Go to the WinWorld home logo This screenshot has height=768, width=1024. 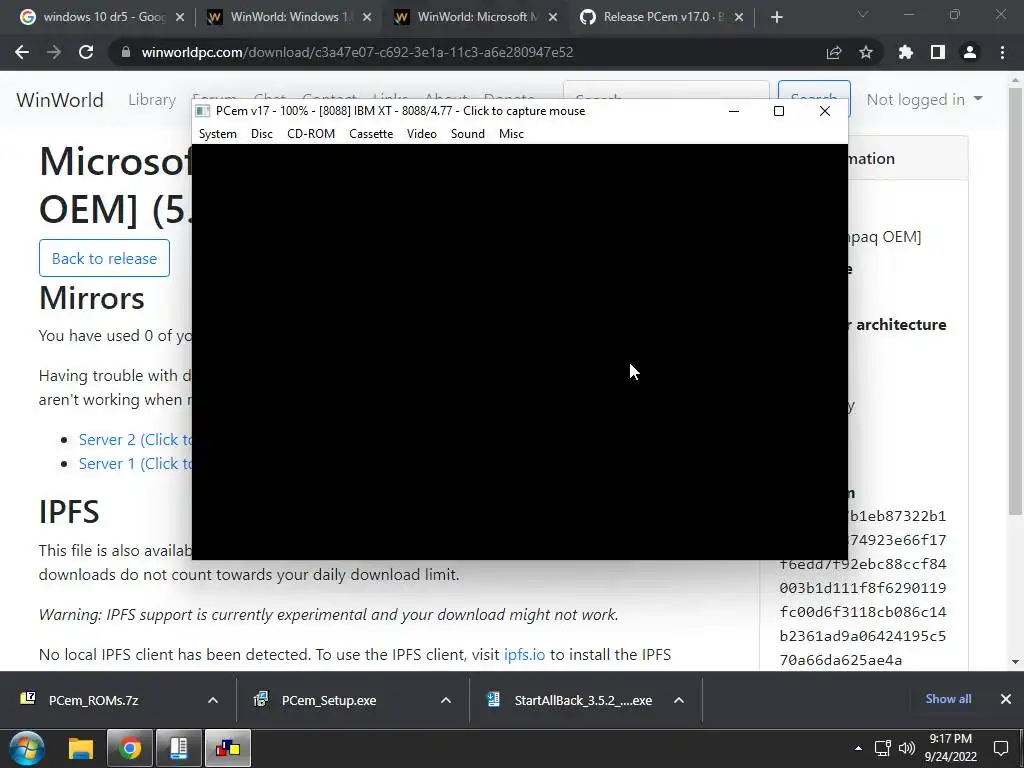pyautogui.click(x=59, y=99)
